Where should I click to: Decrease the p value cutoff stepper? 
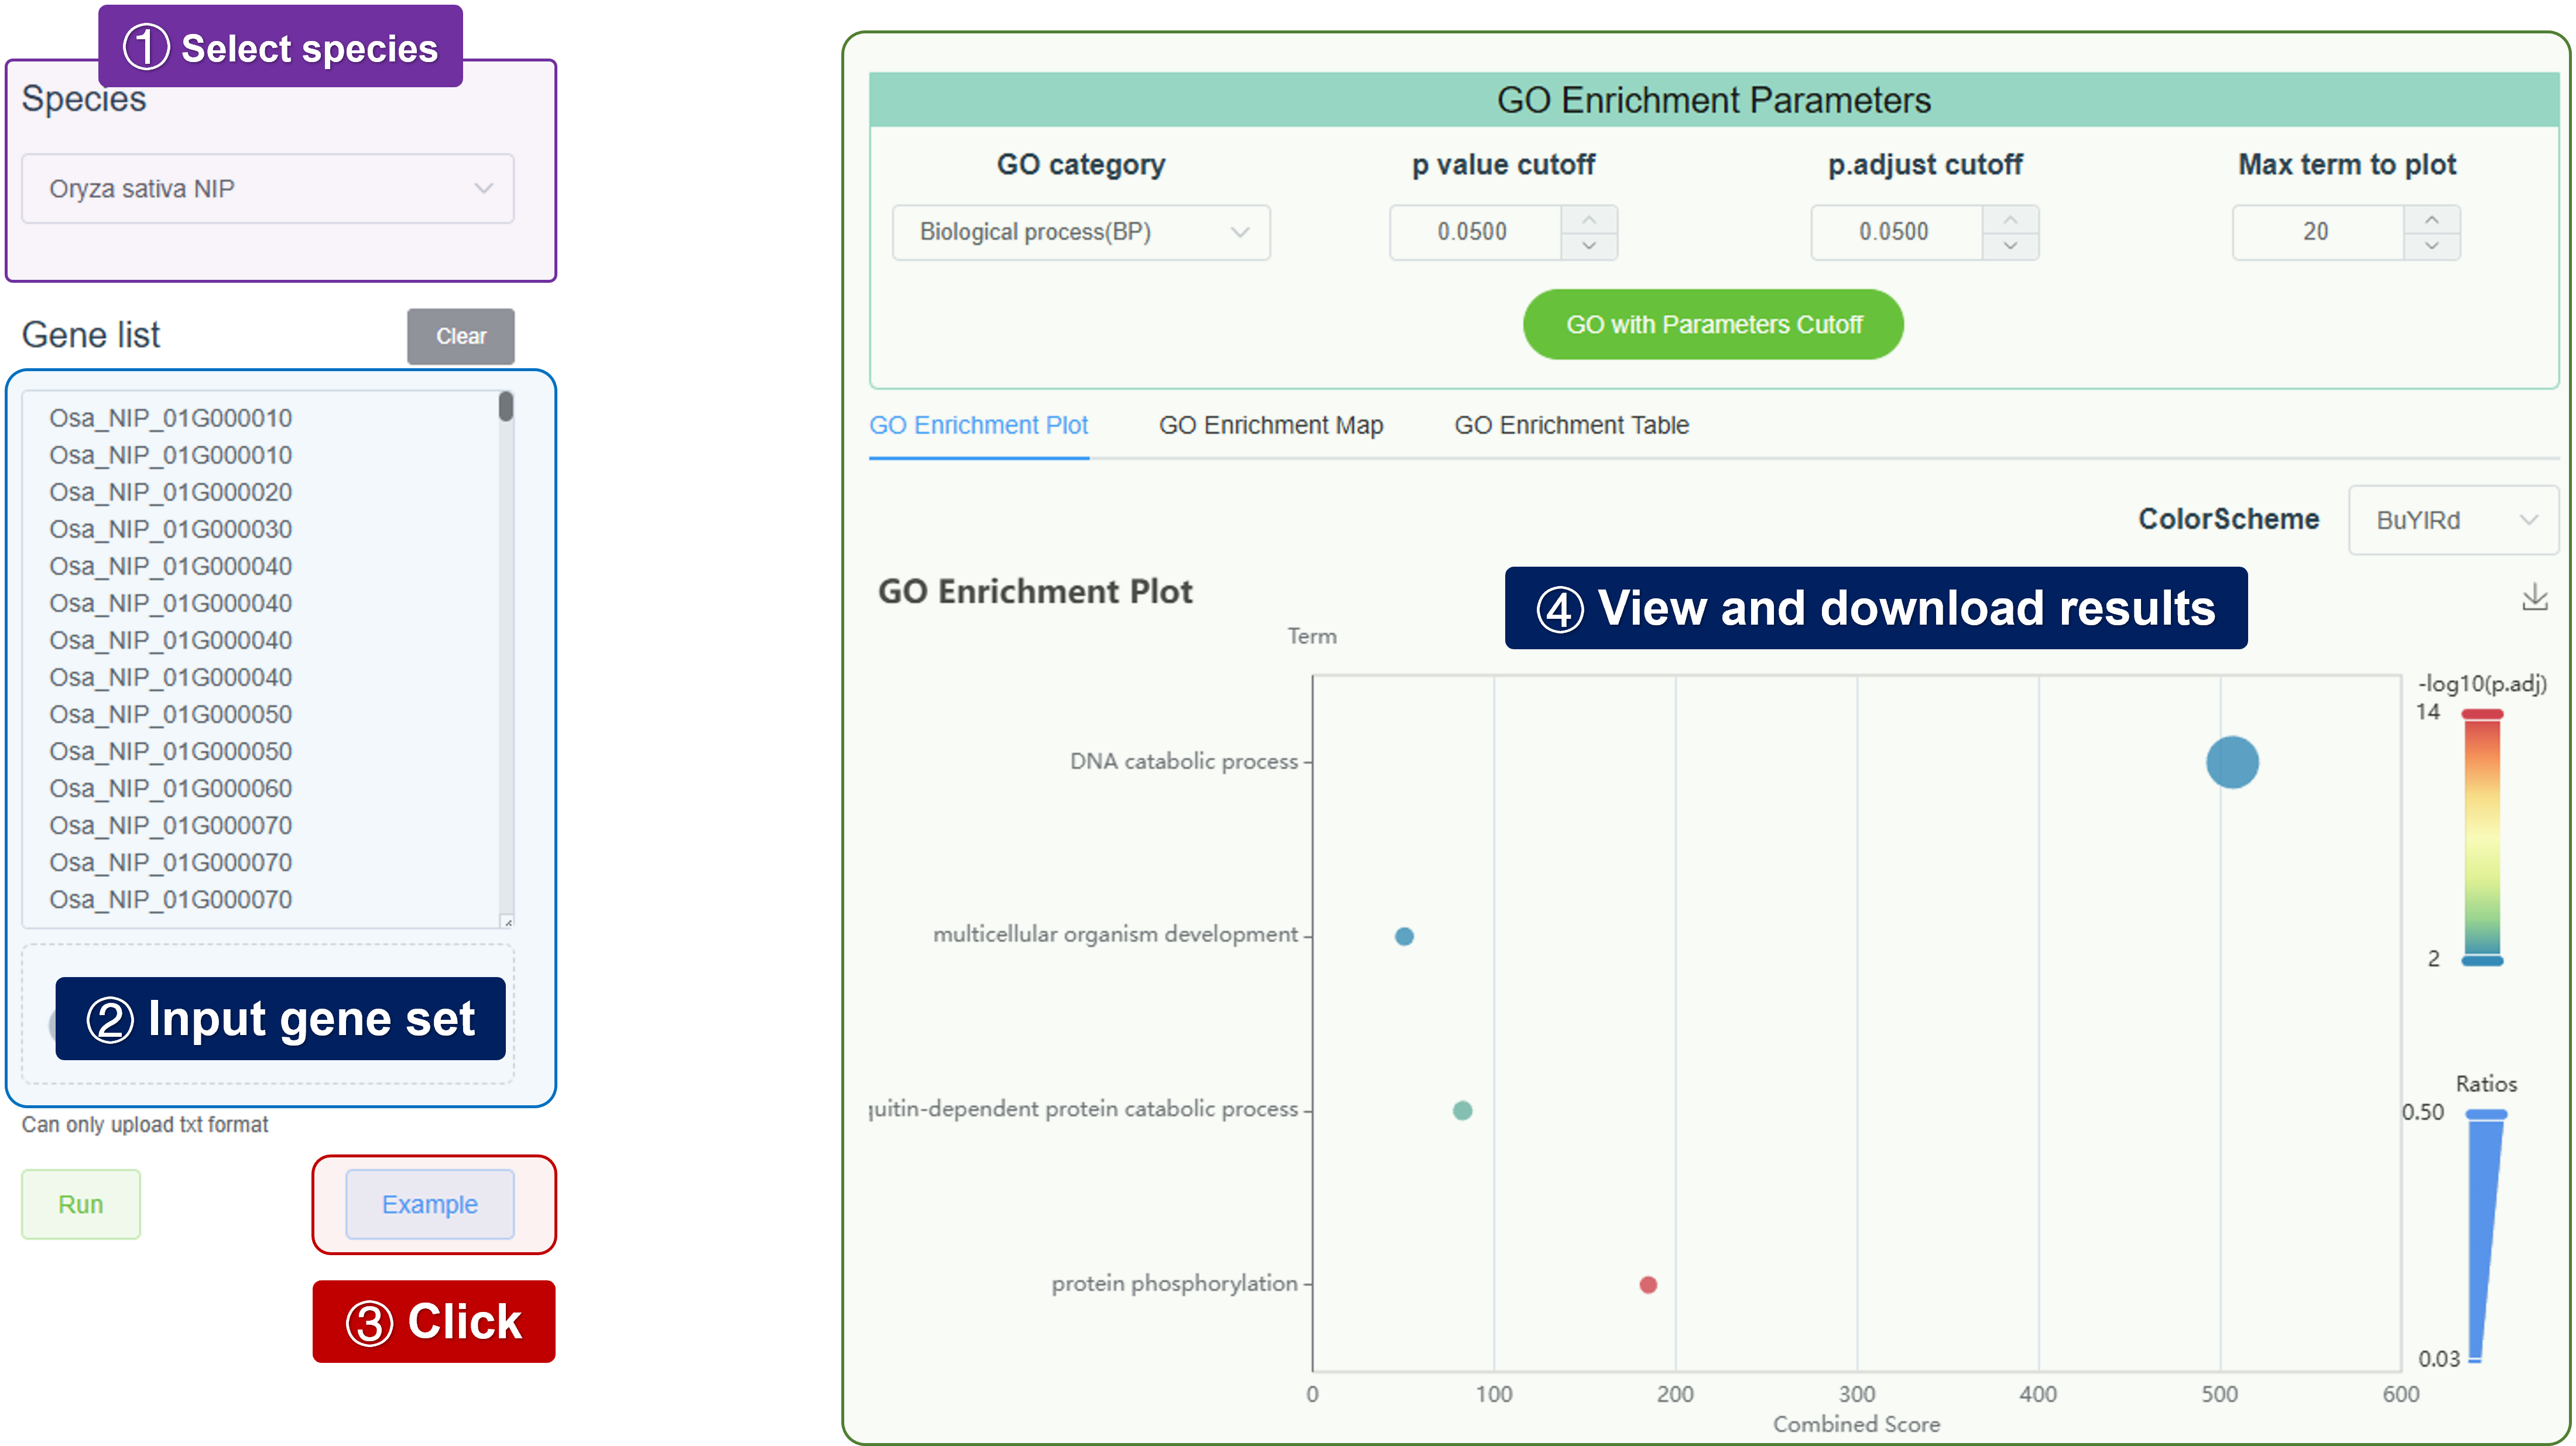pyautogui.click(x=1588, y=246)
